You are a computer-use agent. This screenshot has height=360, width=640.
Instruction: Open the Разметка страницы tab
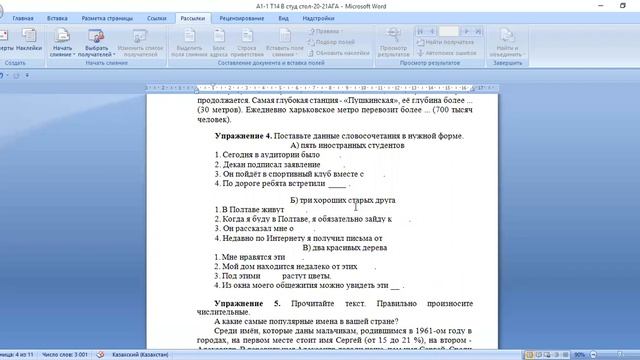point(107,18)
